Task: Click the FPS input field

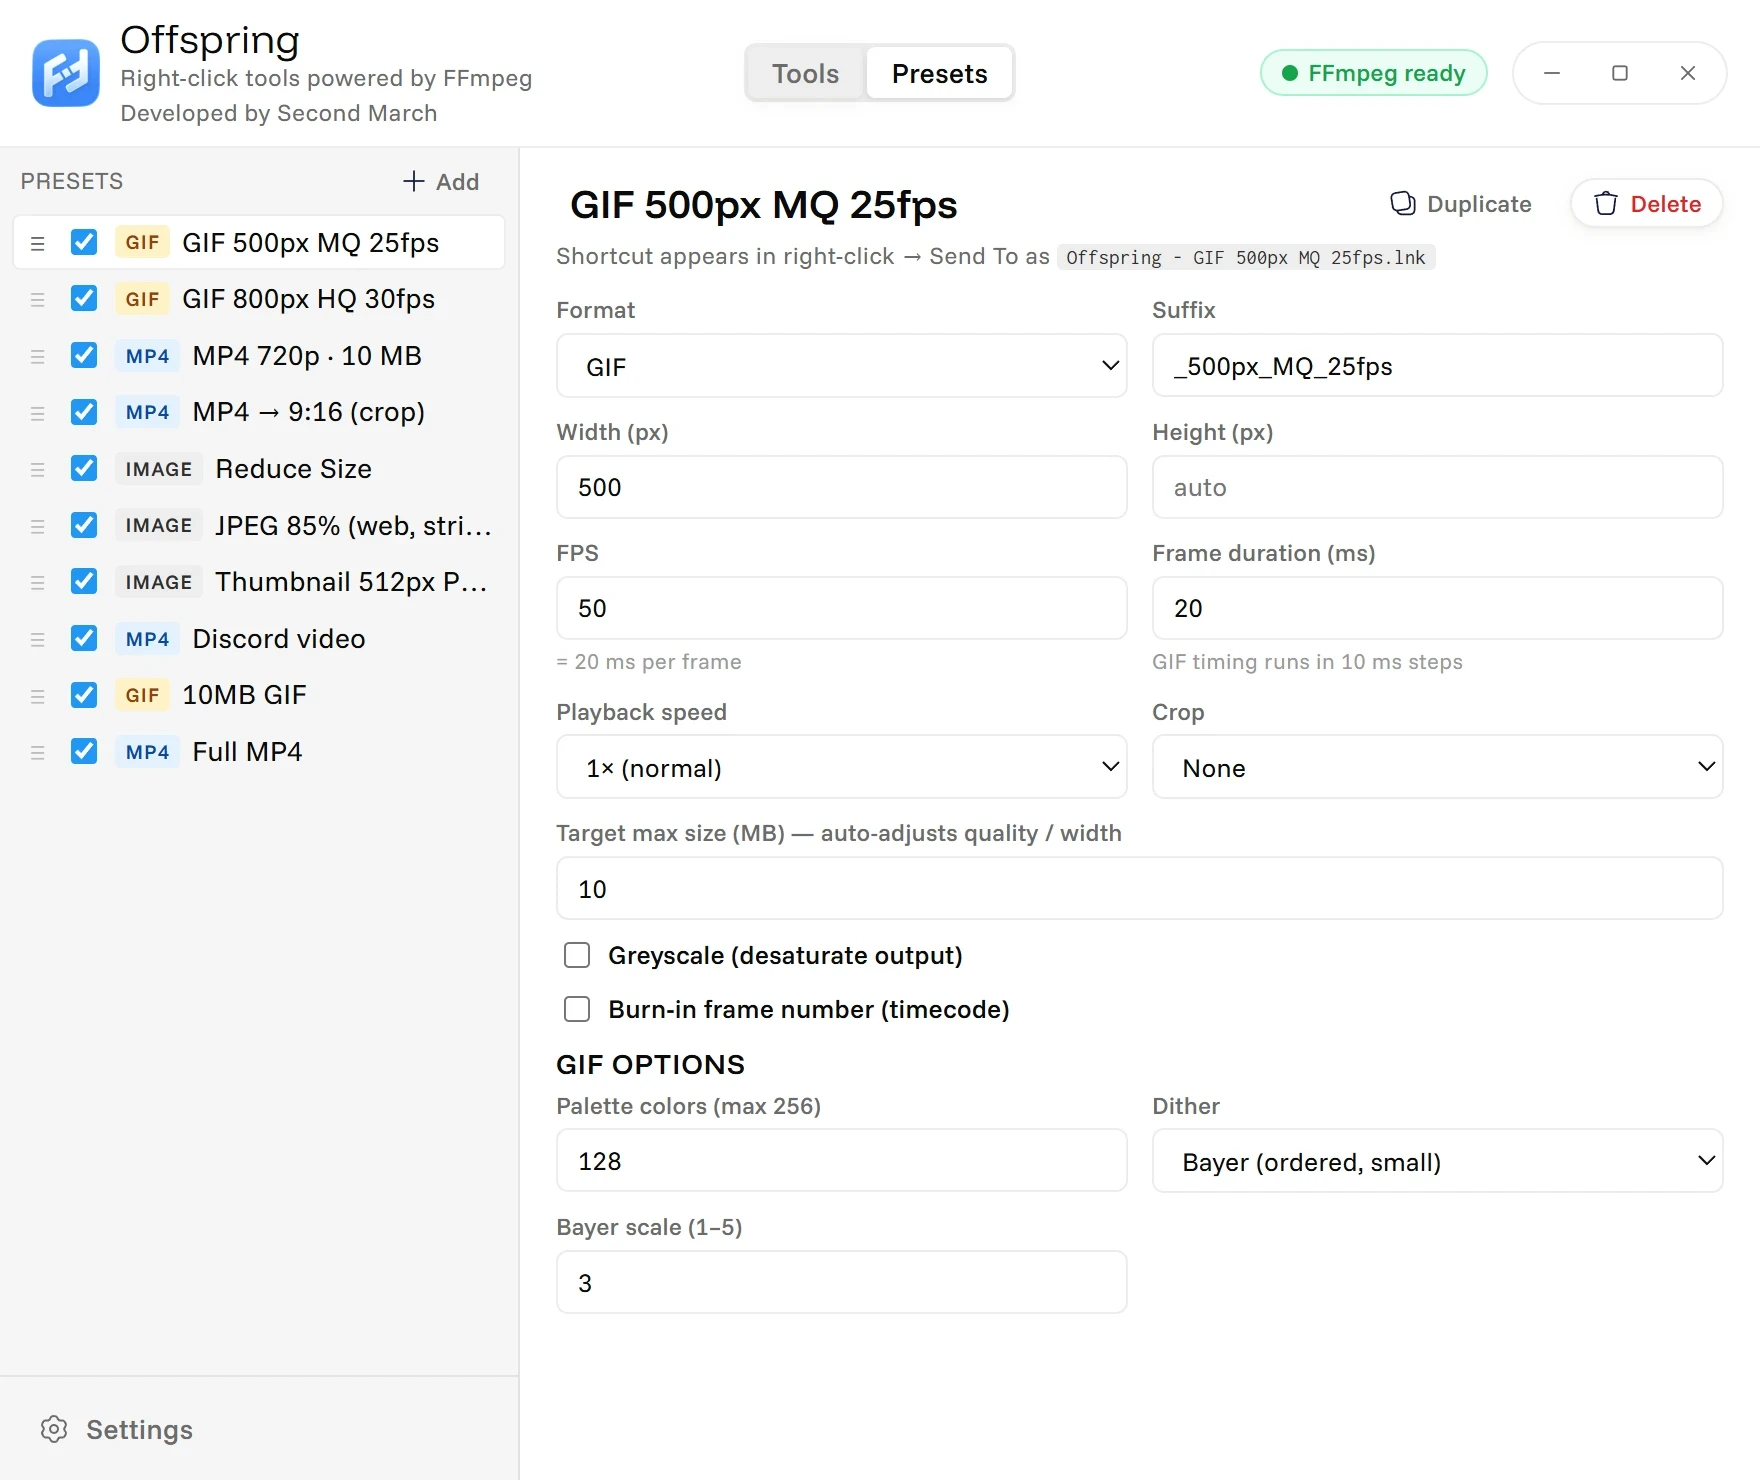Action: (x=842, y=608)
